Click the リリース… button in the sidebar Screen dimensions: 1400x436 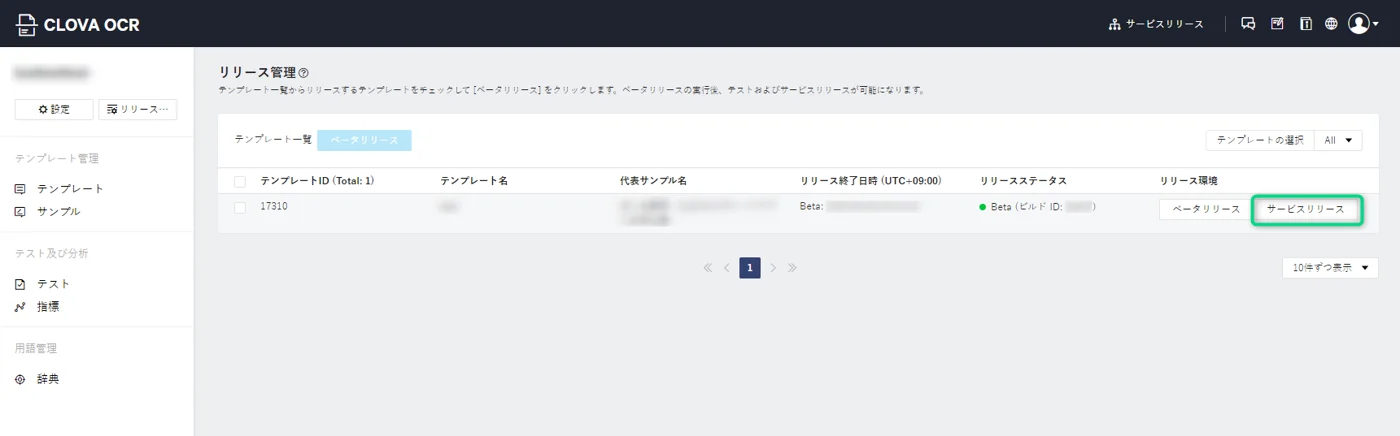click(138, 110)
